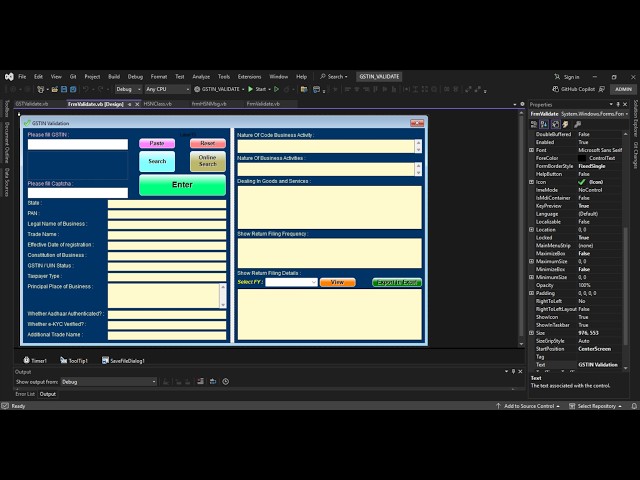Click the Open File folder icon
The height and width of the screenshot is (480, 640).
coord(55,89)
